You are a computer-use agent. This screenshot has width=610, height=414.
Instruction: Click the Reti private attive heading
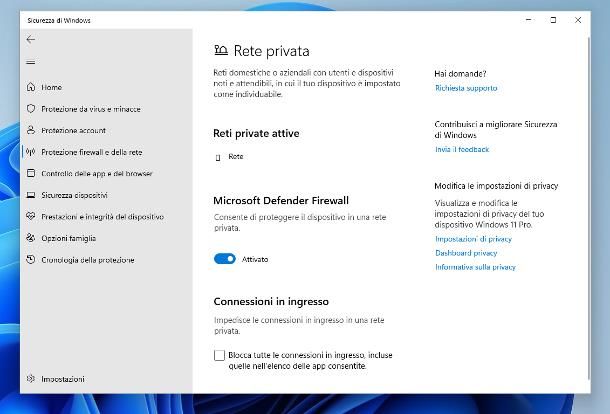(x=256, y=133)
